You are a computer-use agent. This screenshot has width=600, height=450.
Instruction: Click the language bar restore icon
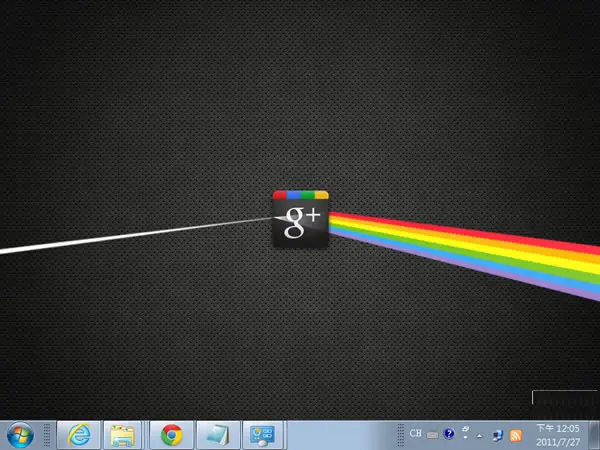[466, 429]
